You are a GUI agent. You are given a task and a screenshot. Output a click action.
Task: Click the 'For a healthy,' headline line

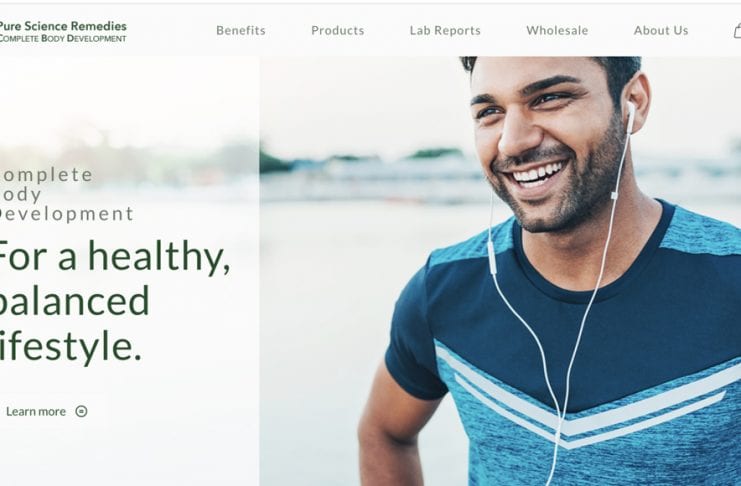(x=114, y=256)
